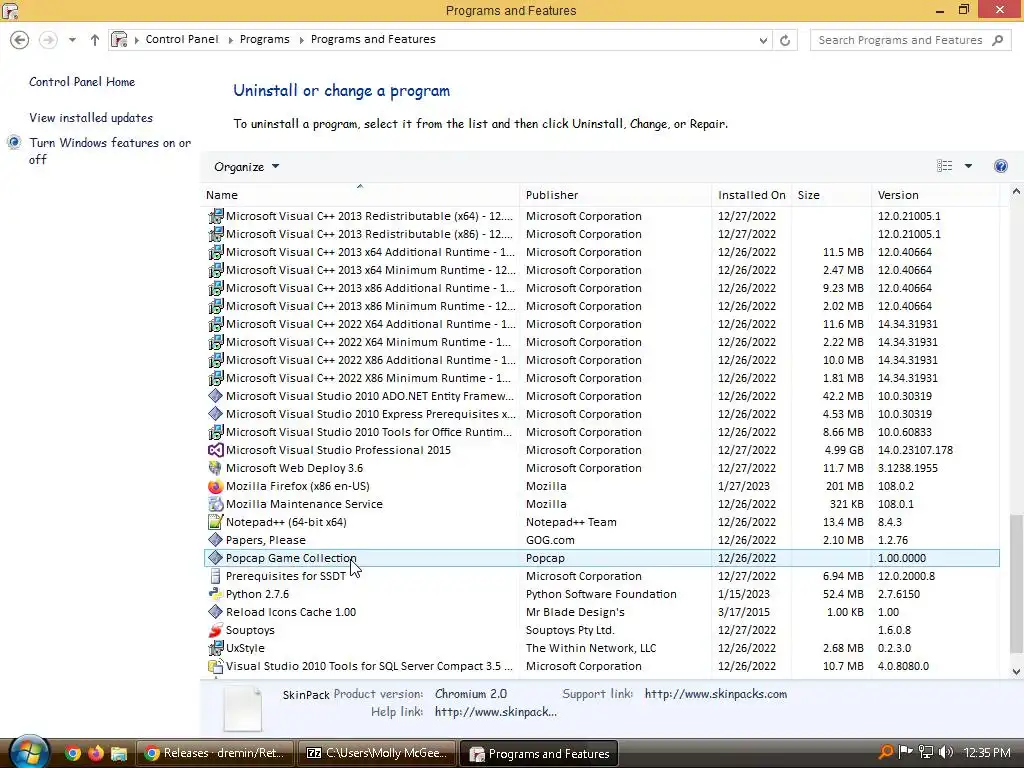Open the Windows Start orb

point(29,752)
